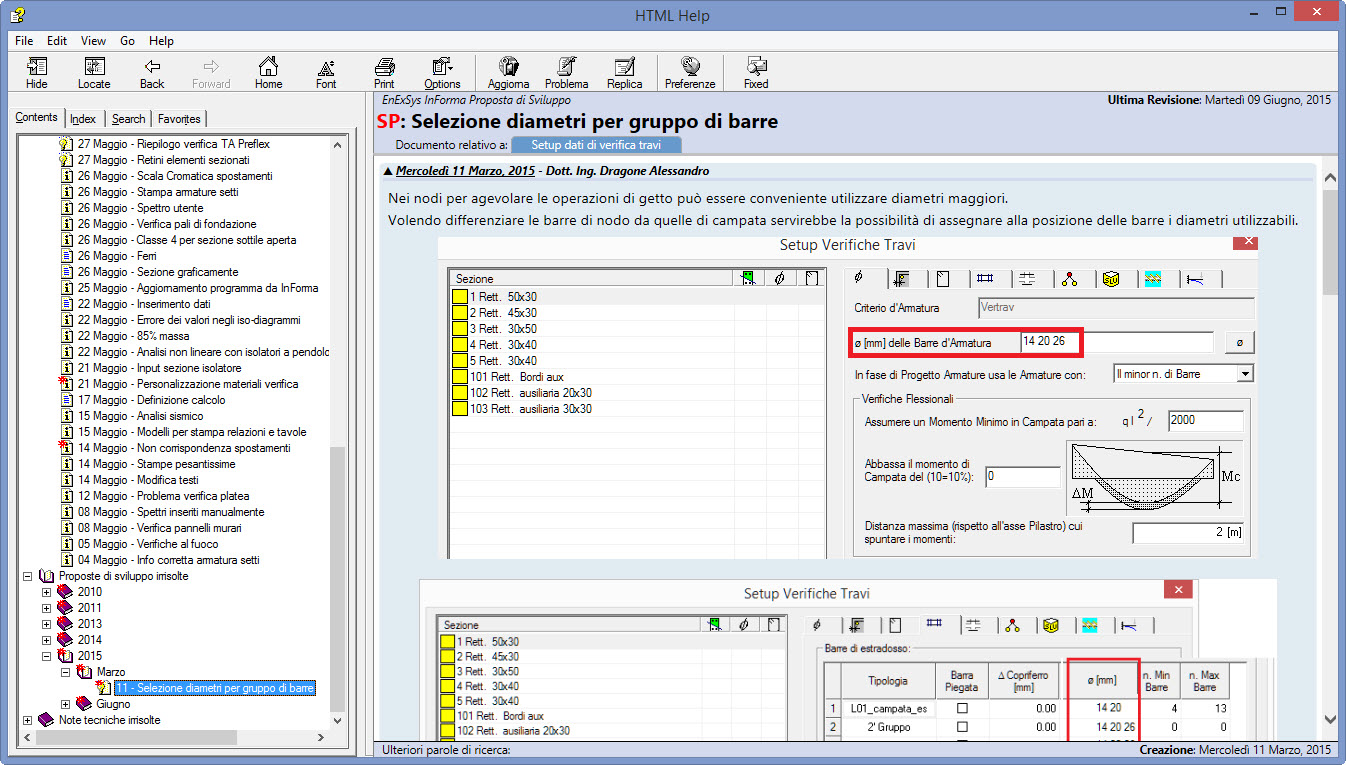Screen dimensions: 1346x765
Task: Click the Replica toolbar icon
Action: 625,73
